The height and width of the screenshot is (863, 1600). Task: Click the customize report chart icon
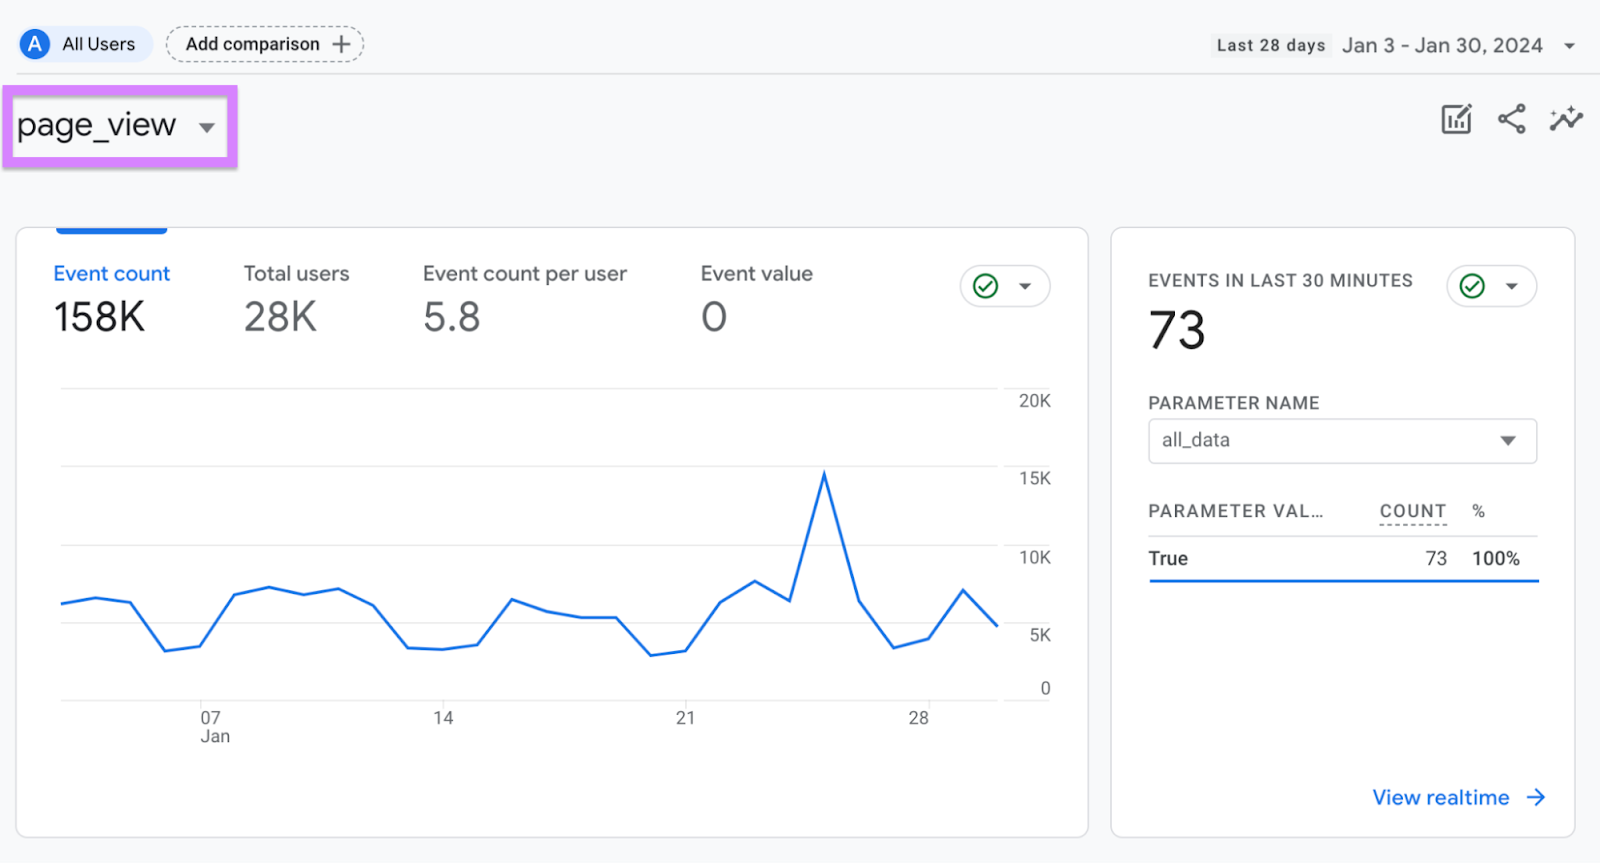[x=1456, y=119]
